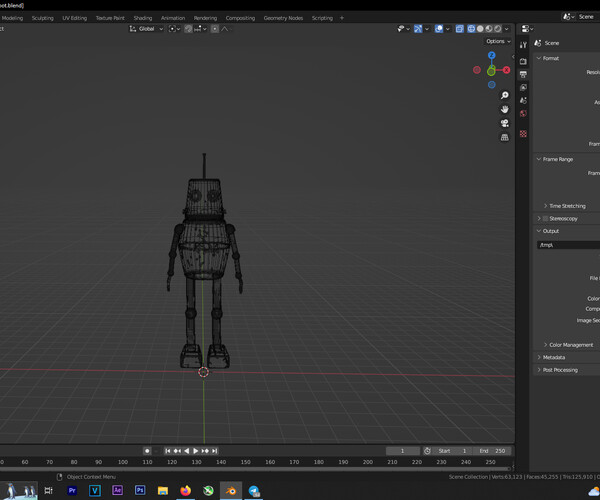Select the pan hand icon in viewport
Screen dimensions: 600x500
(505, 109)
